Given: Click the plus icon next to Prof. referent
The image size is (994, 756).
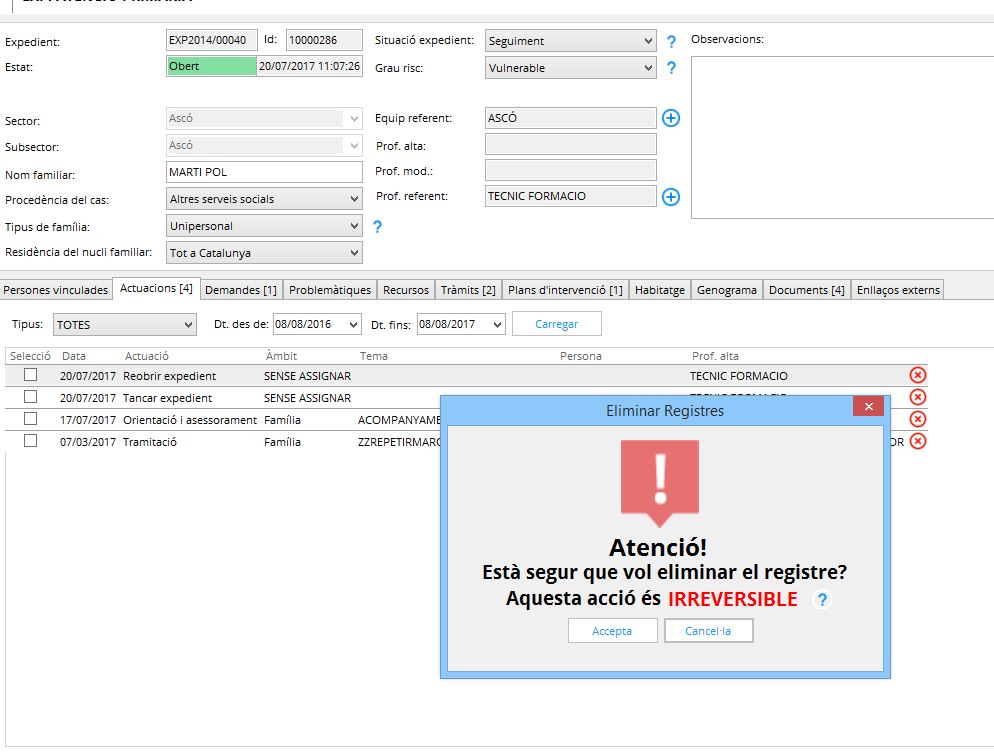Looking at the screenshot, I should [671, 197].
